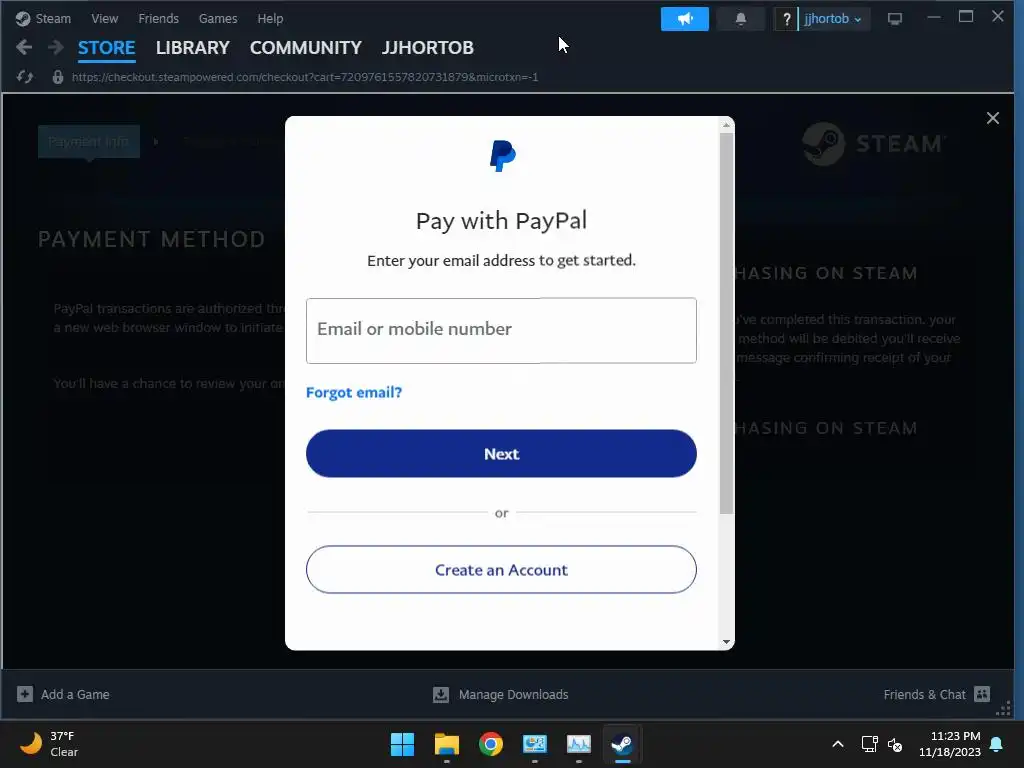The height and width of the screenshot is (768, 1024).
Task: Switch to the LIBRARY tab
Action: (x=193, y=48)
